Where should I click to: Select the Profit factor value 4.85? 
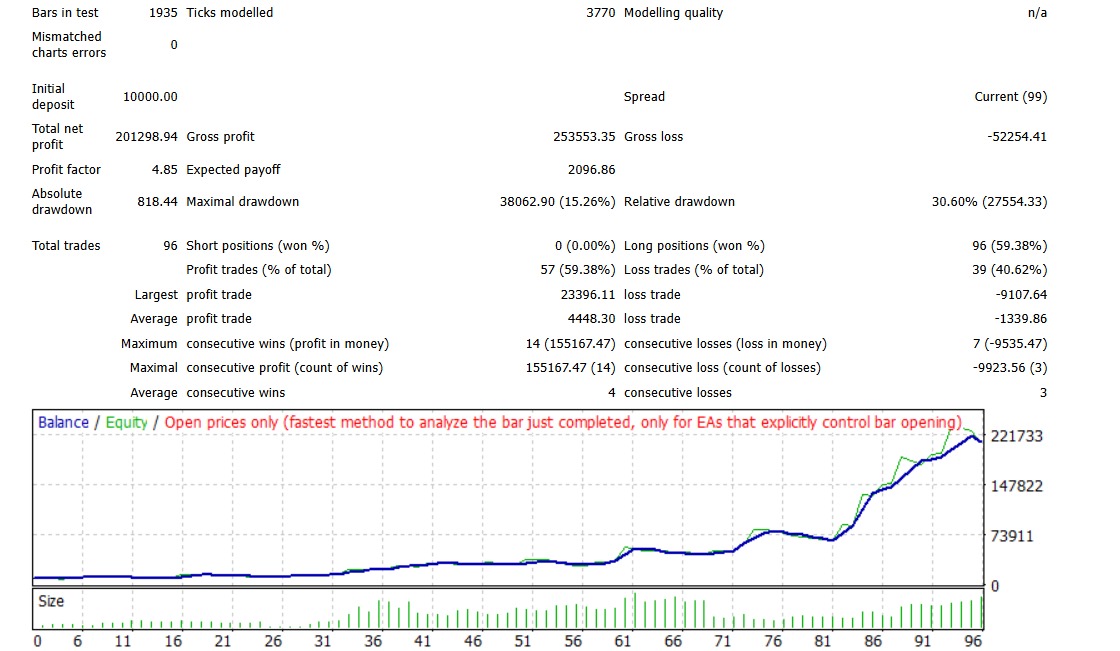[x=164, y=169]
